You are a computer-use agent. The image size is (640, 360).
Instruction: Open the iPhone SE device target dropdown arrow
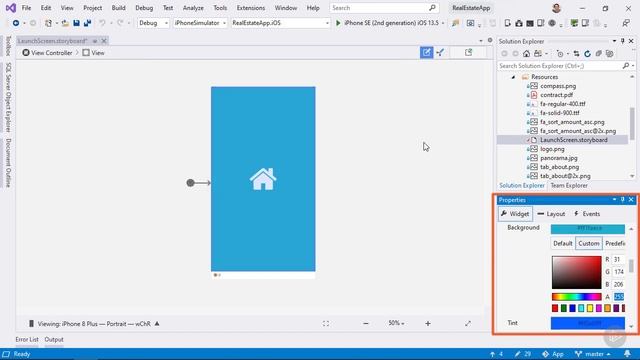click(x=443, y=23)
